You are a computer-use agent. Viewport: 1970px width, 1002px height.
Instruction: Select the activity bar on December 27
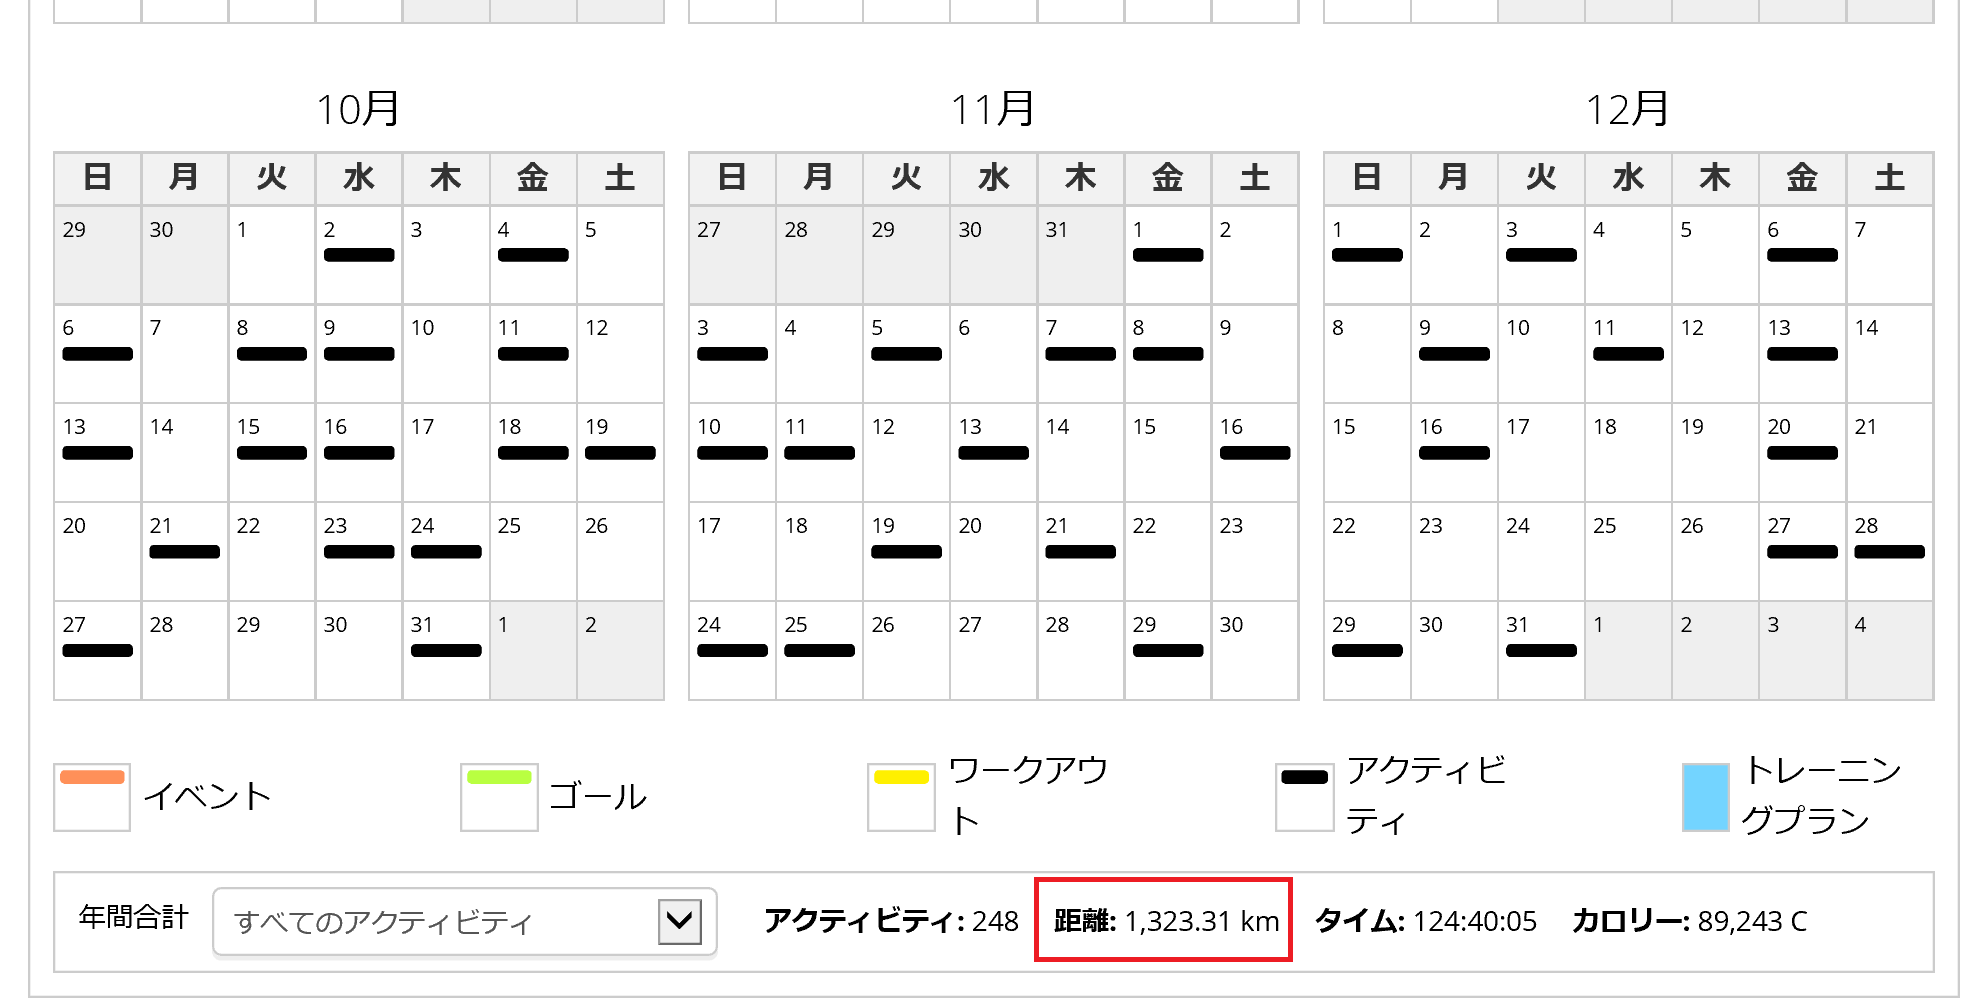(x=1802, y=552)
